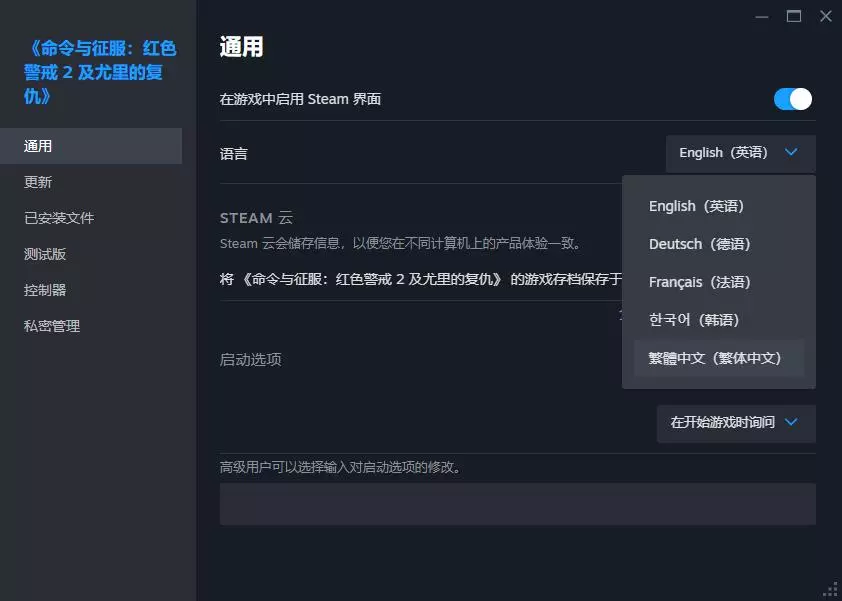
Task: Select Deutsch (德语) from the language list
Action: pyautogui.click(x=718, y=244)
